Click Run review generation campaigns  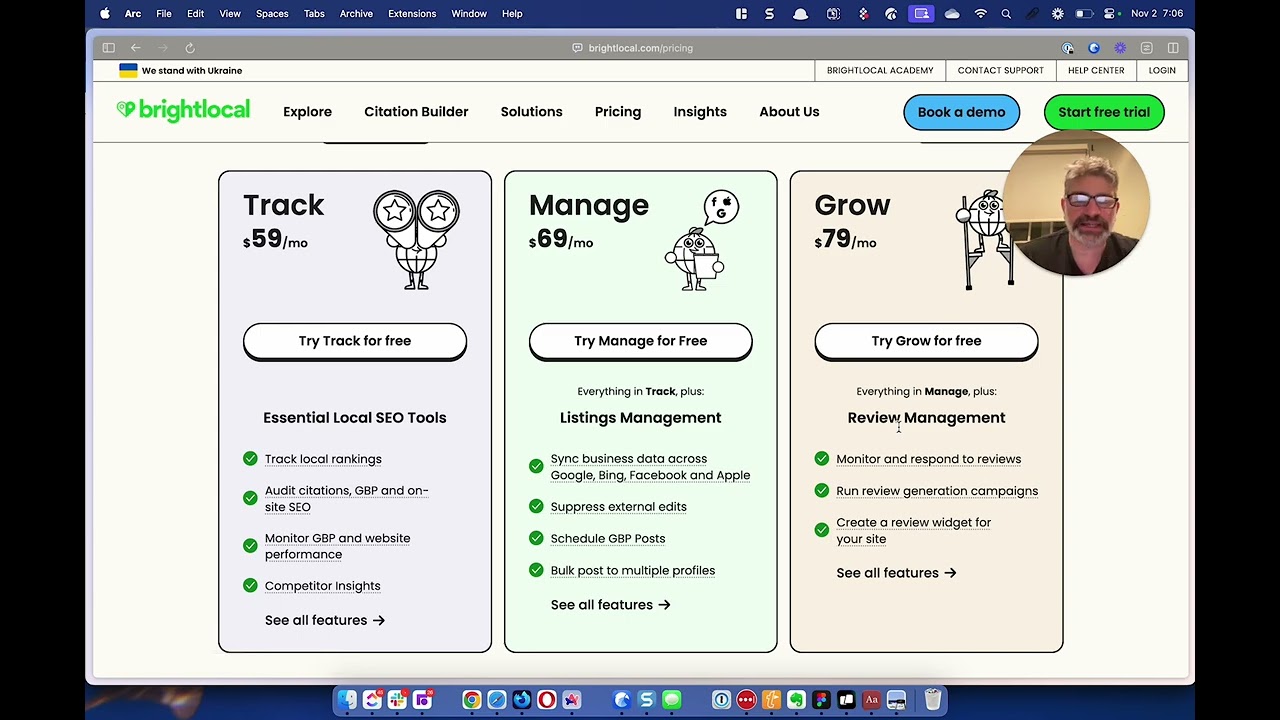click(x=937, y=491)
